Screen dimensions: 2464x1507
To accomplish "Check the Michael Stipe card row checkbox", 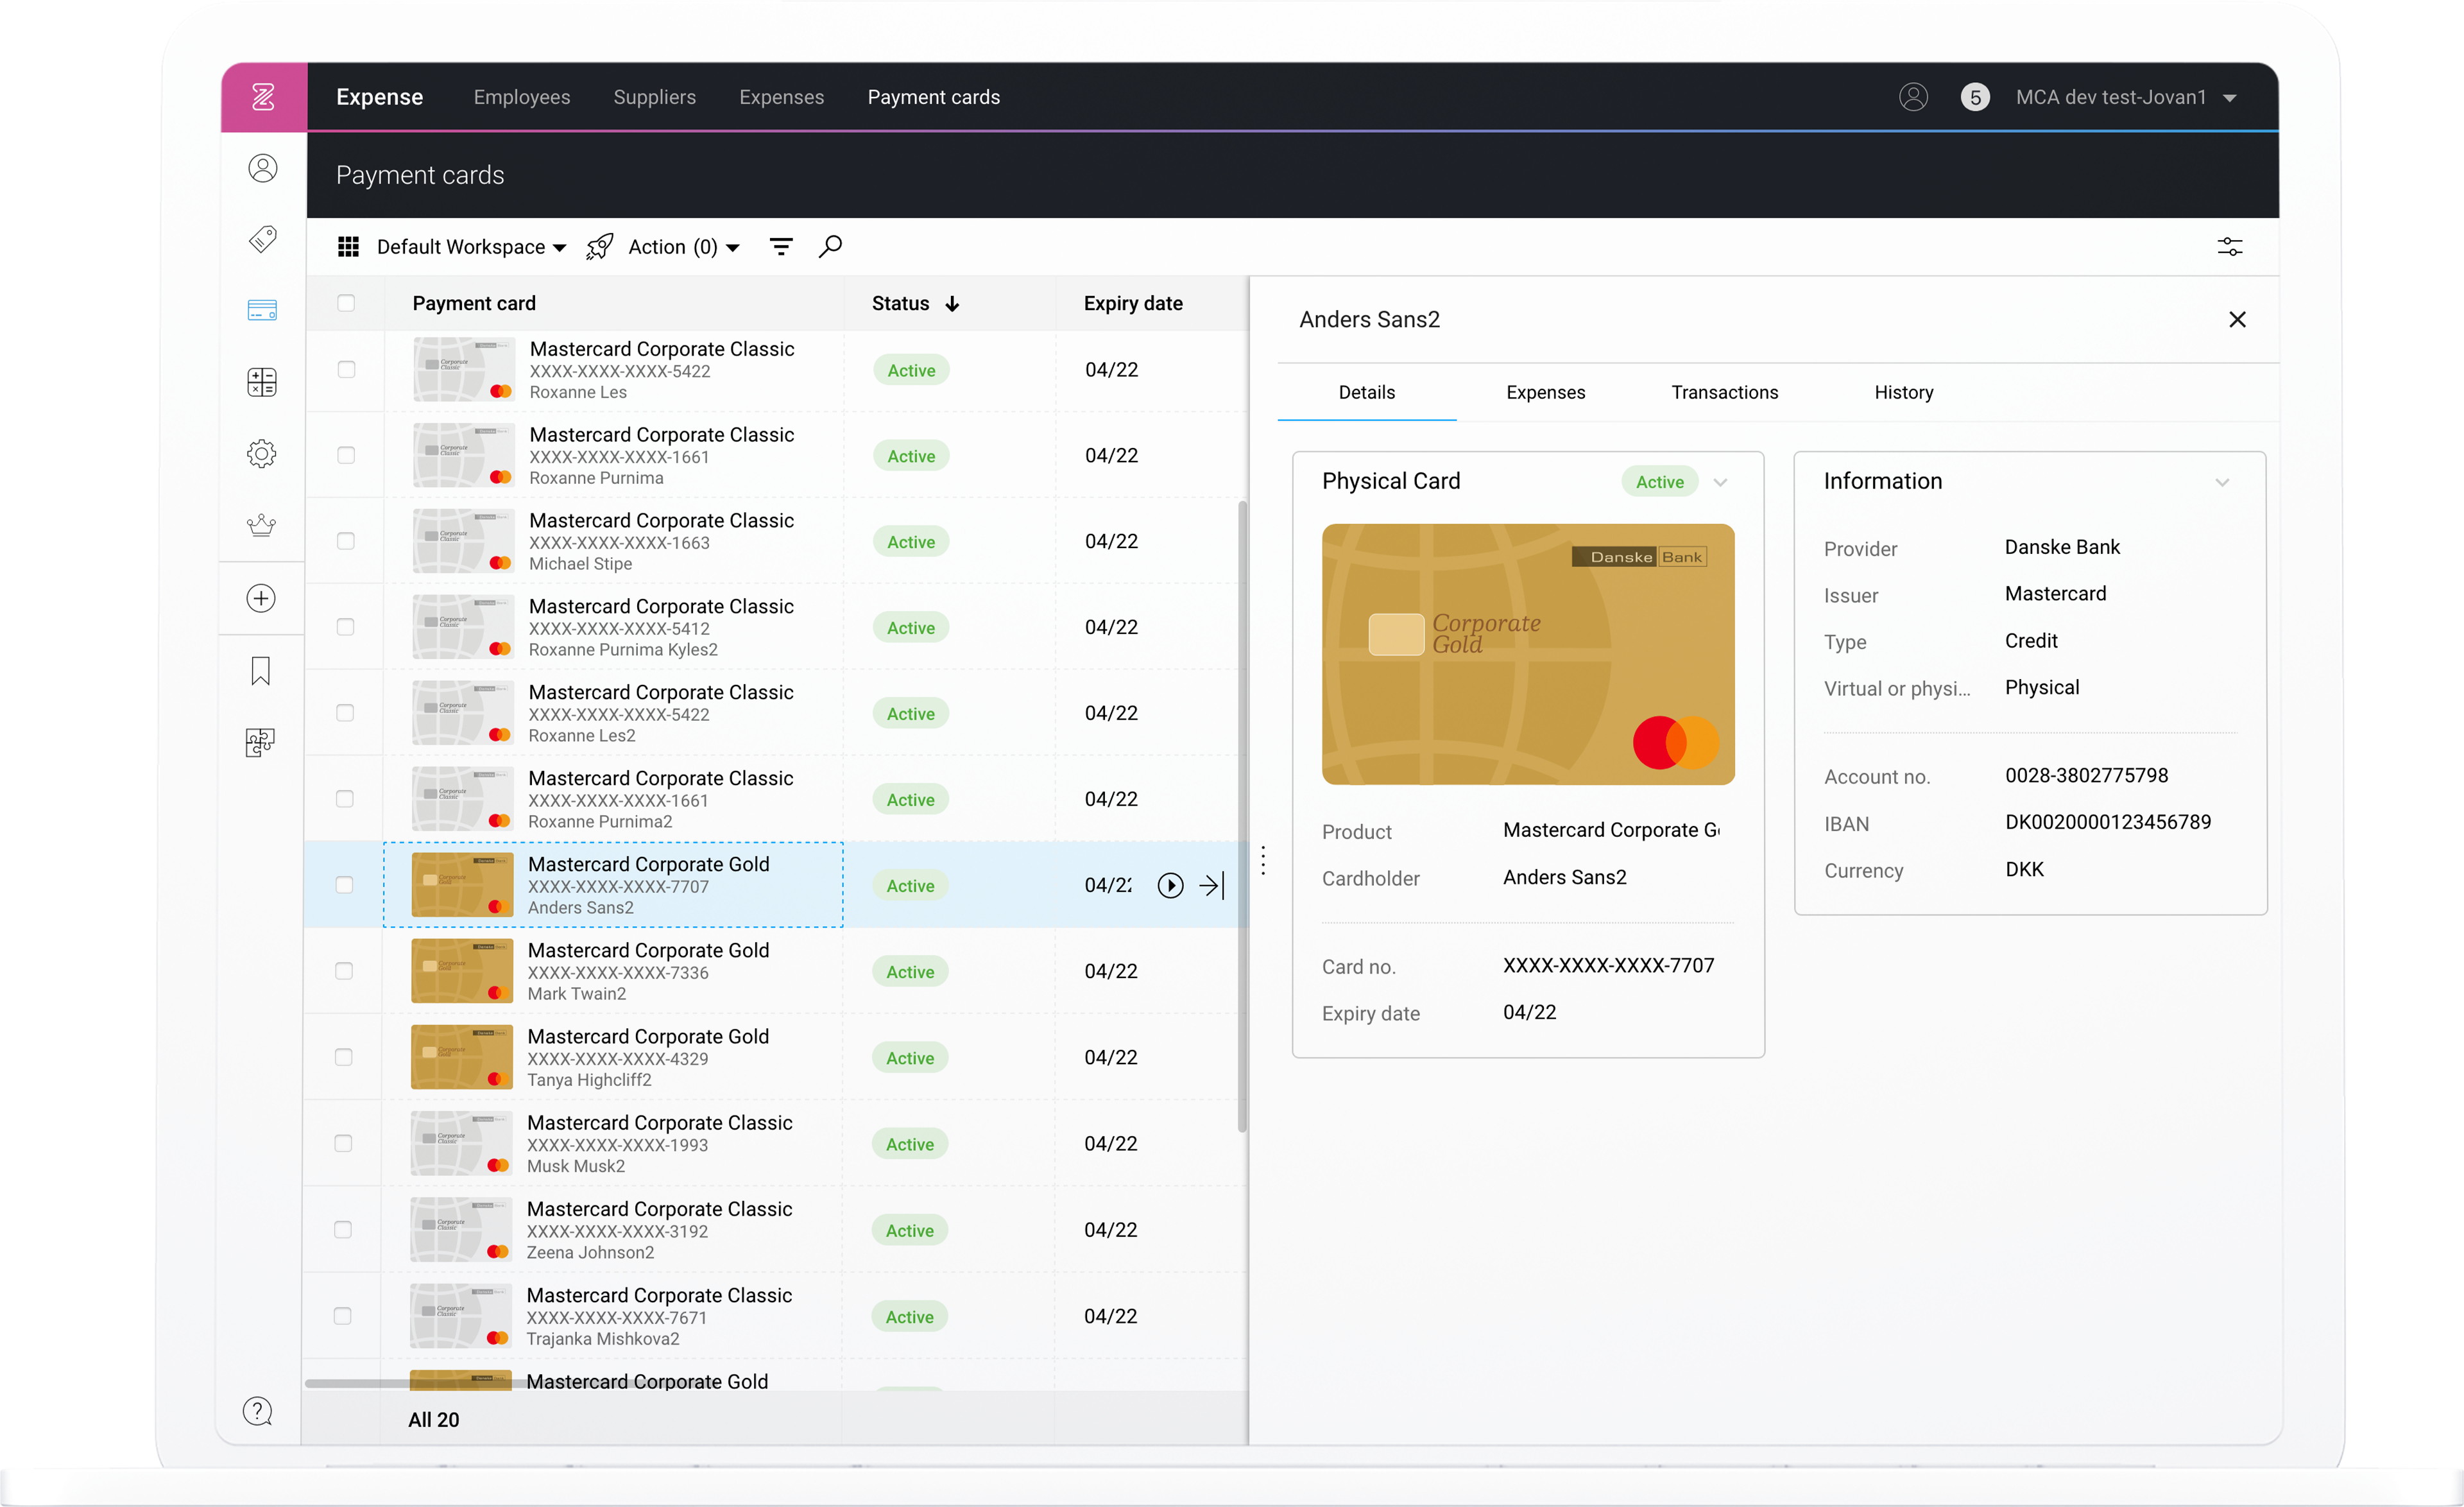I will [x=346, y=541].
